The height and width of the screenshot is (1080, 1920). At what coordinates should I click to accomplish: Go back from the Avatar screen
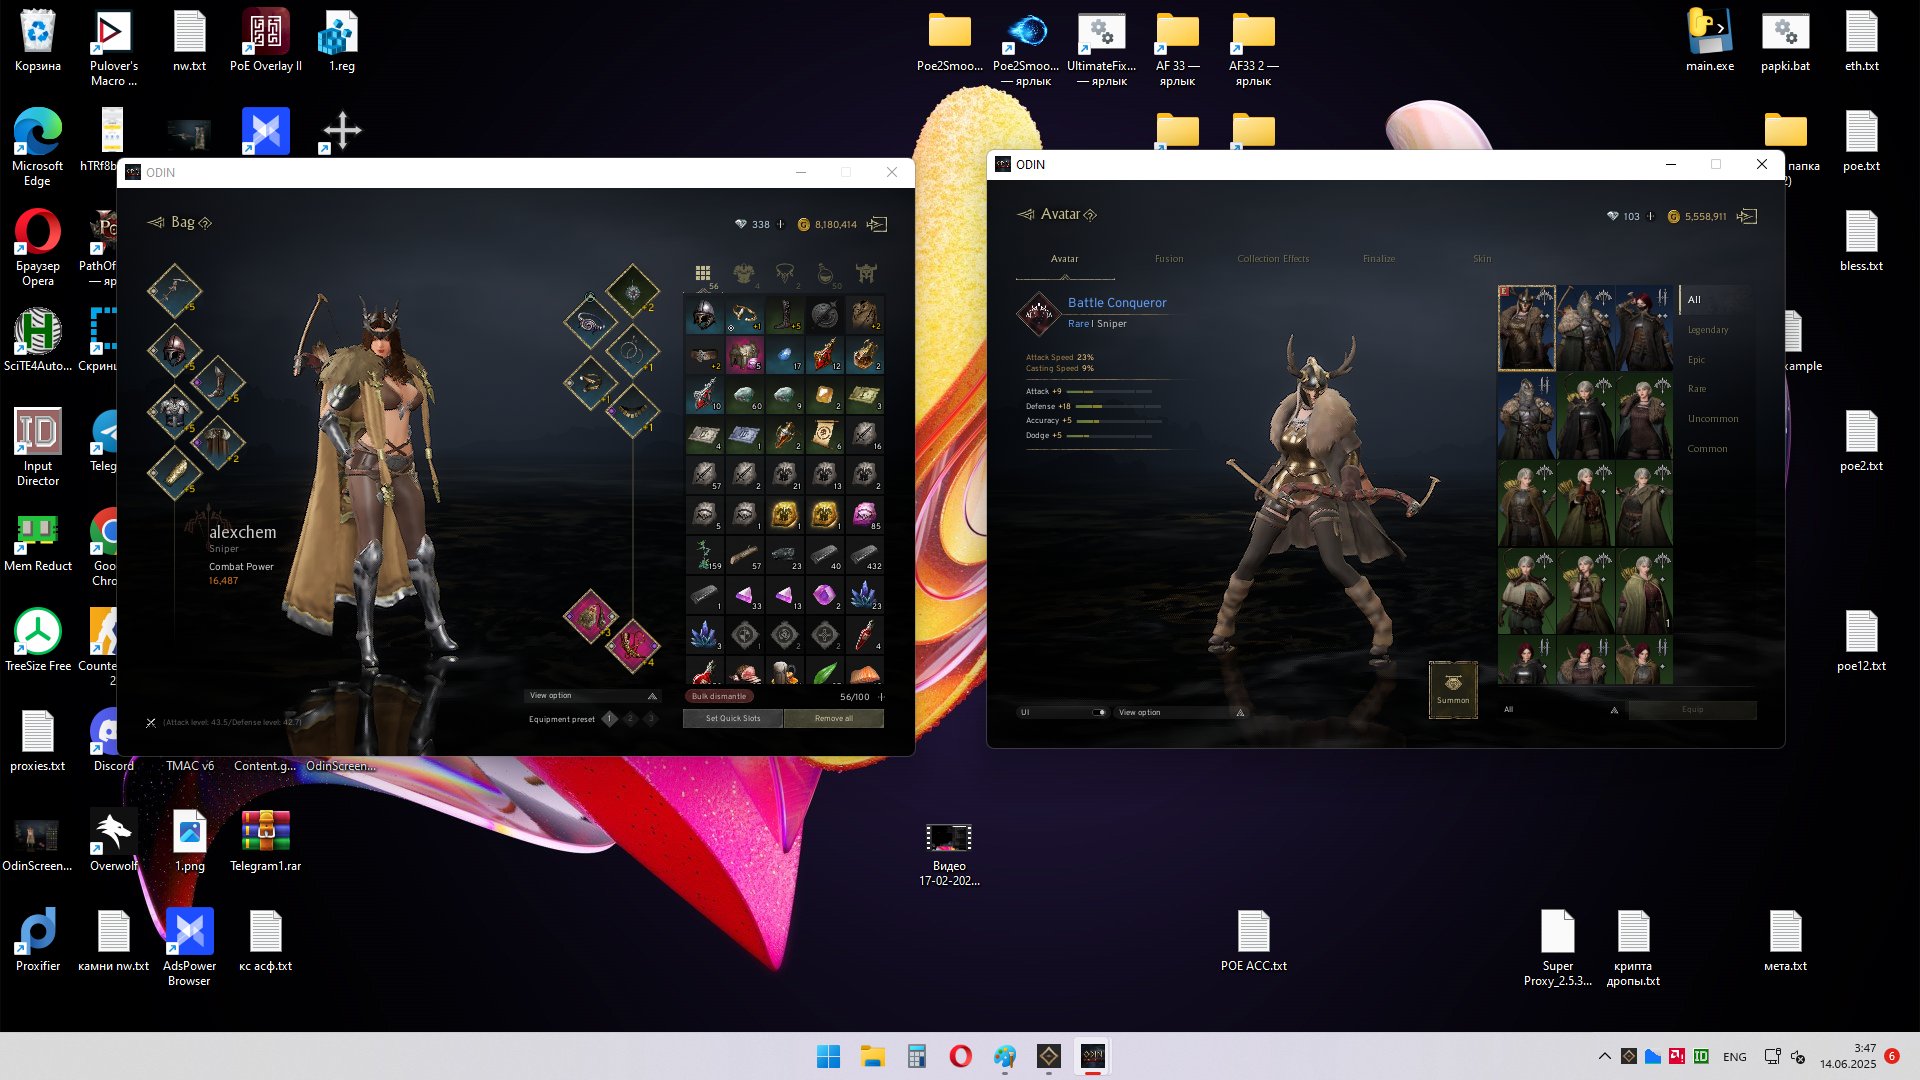coord(1026,214)
